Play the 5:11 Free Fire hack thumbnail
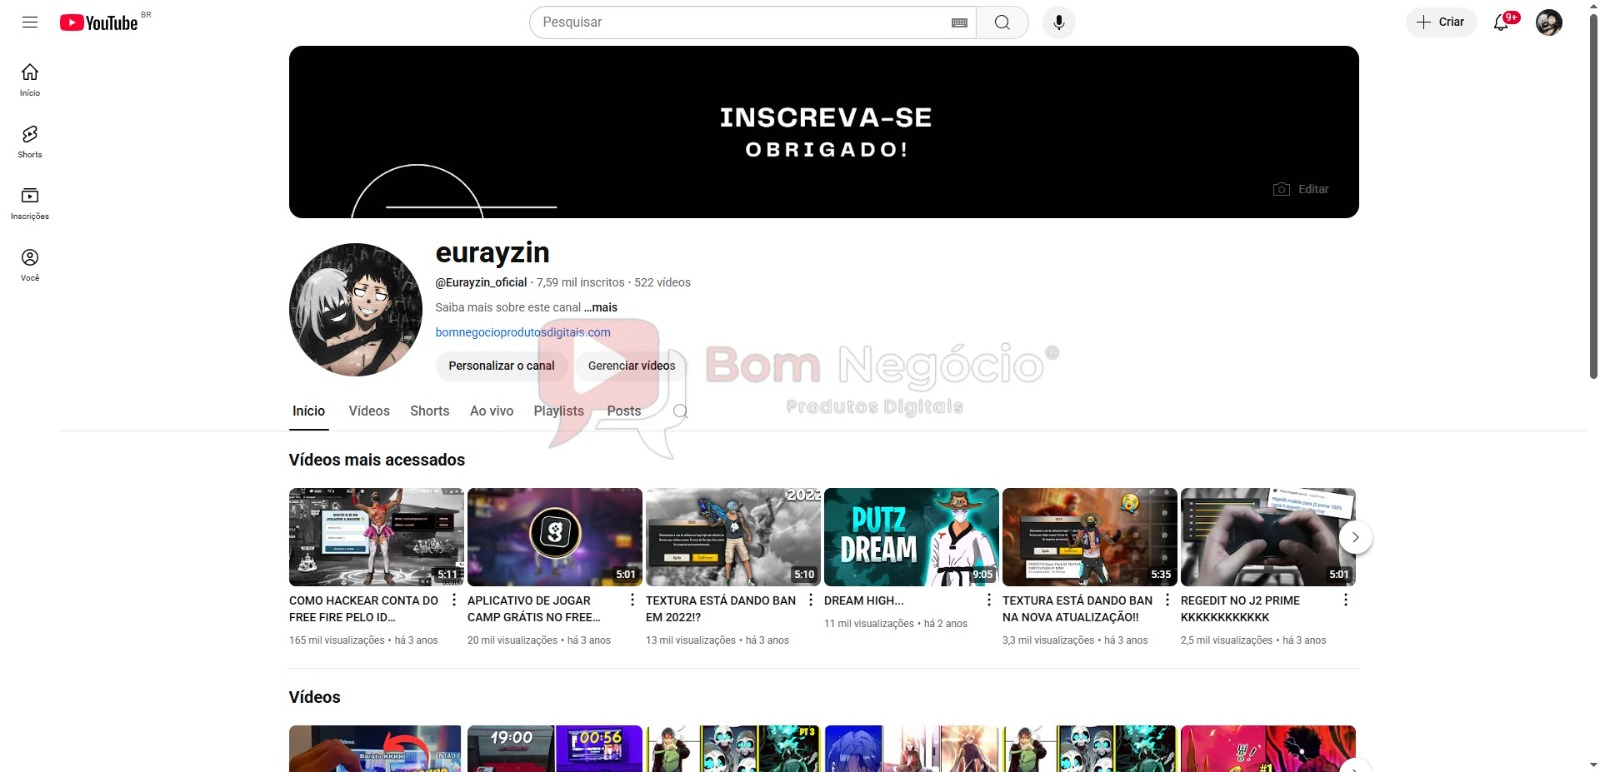The height and width of the screenshot is (772, 1600). 376,537
